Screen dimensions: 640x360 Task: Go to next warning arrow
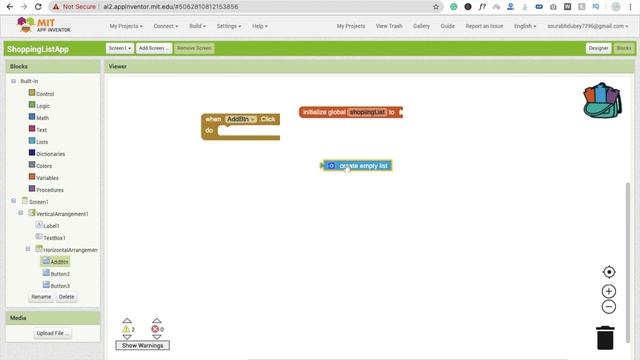point(127,337)
